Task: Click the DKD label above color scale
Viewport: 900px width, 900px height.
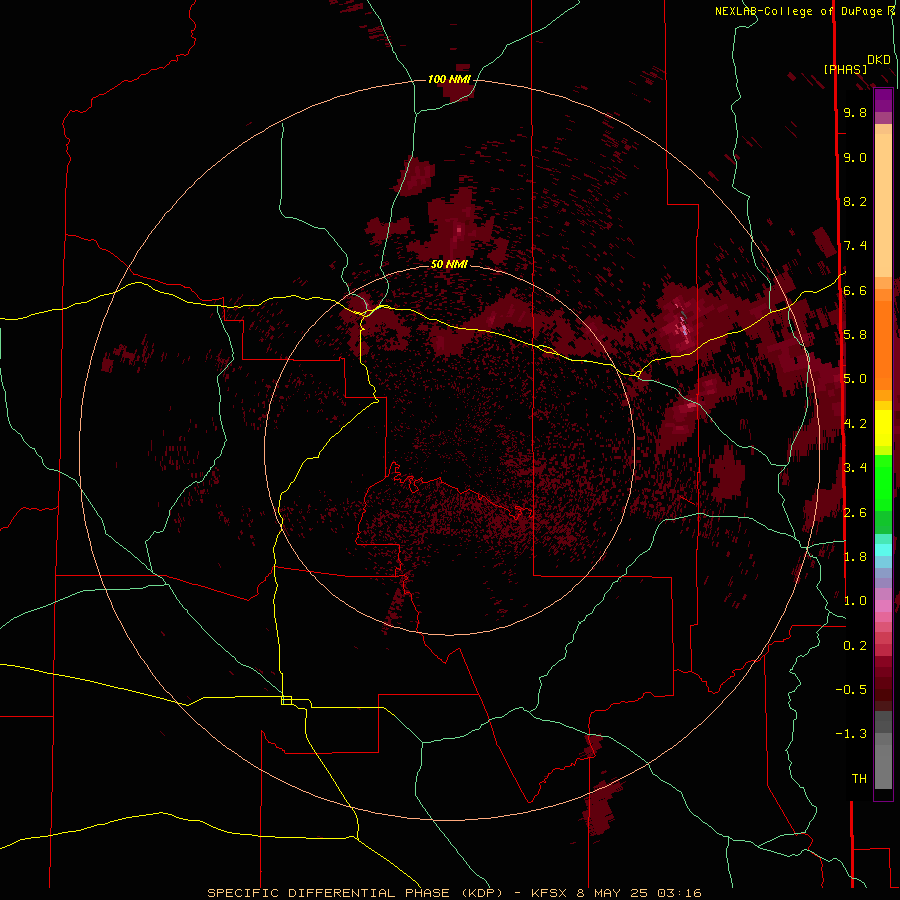Action: (878, 60)
